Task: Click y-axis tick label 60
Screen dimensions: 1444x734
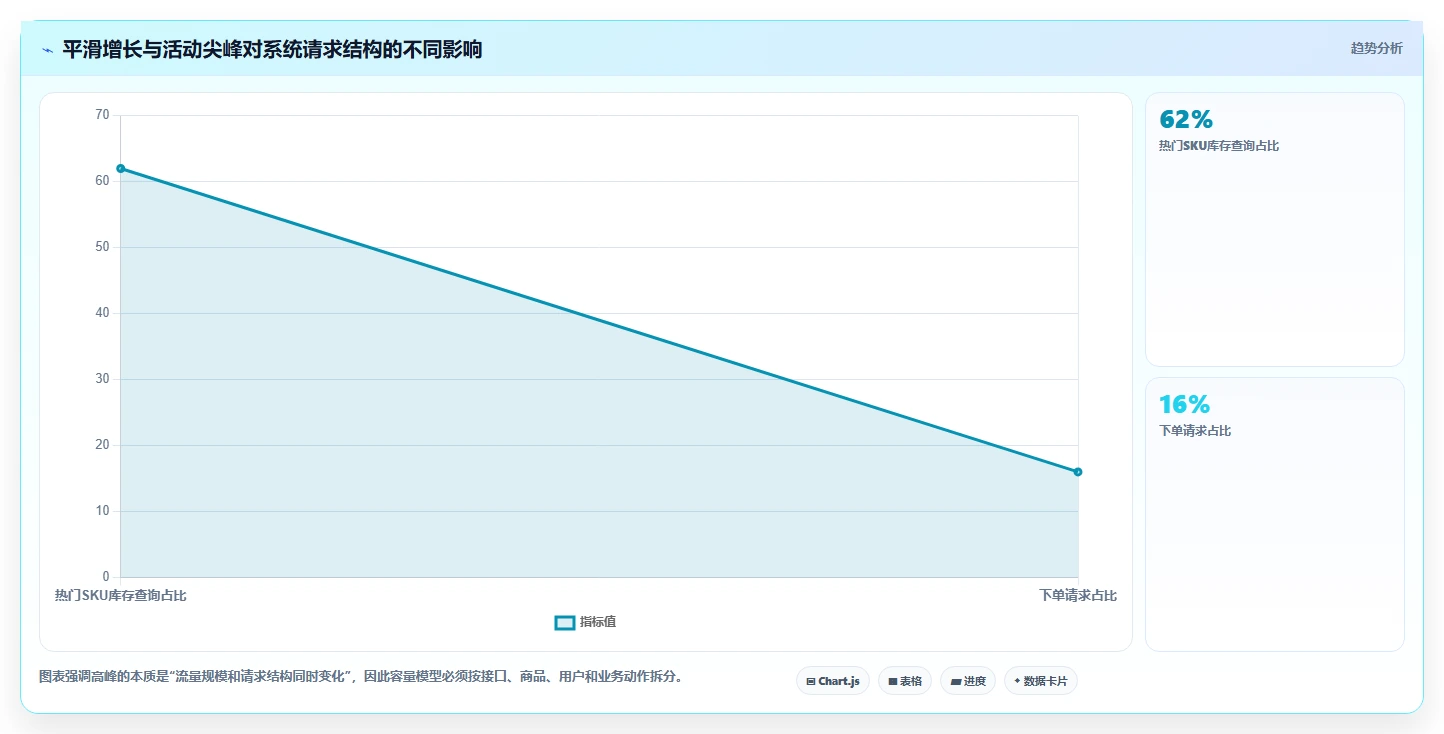Action: click(102, 181)
